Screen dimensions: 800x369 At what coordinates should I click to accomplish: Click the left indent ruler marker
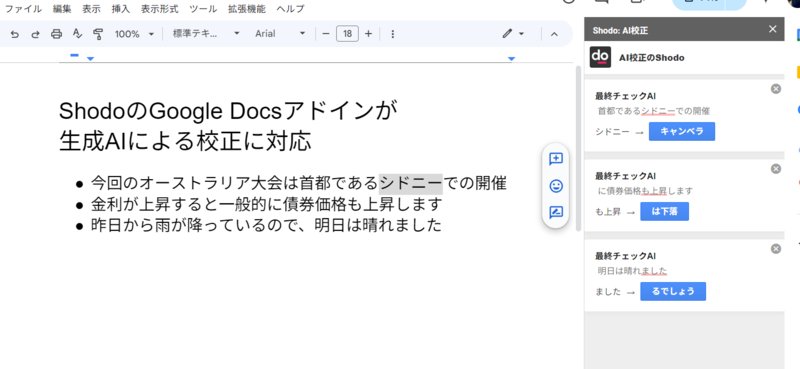click(x=90, y=59)
